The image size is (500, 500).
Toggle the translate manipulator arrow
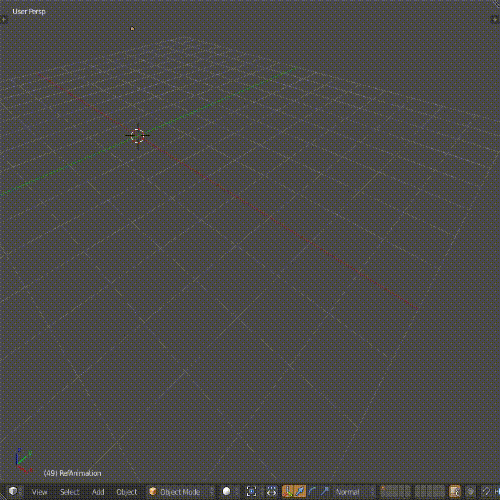pos(300,492)
